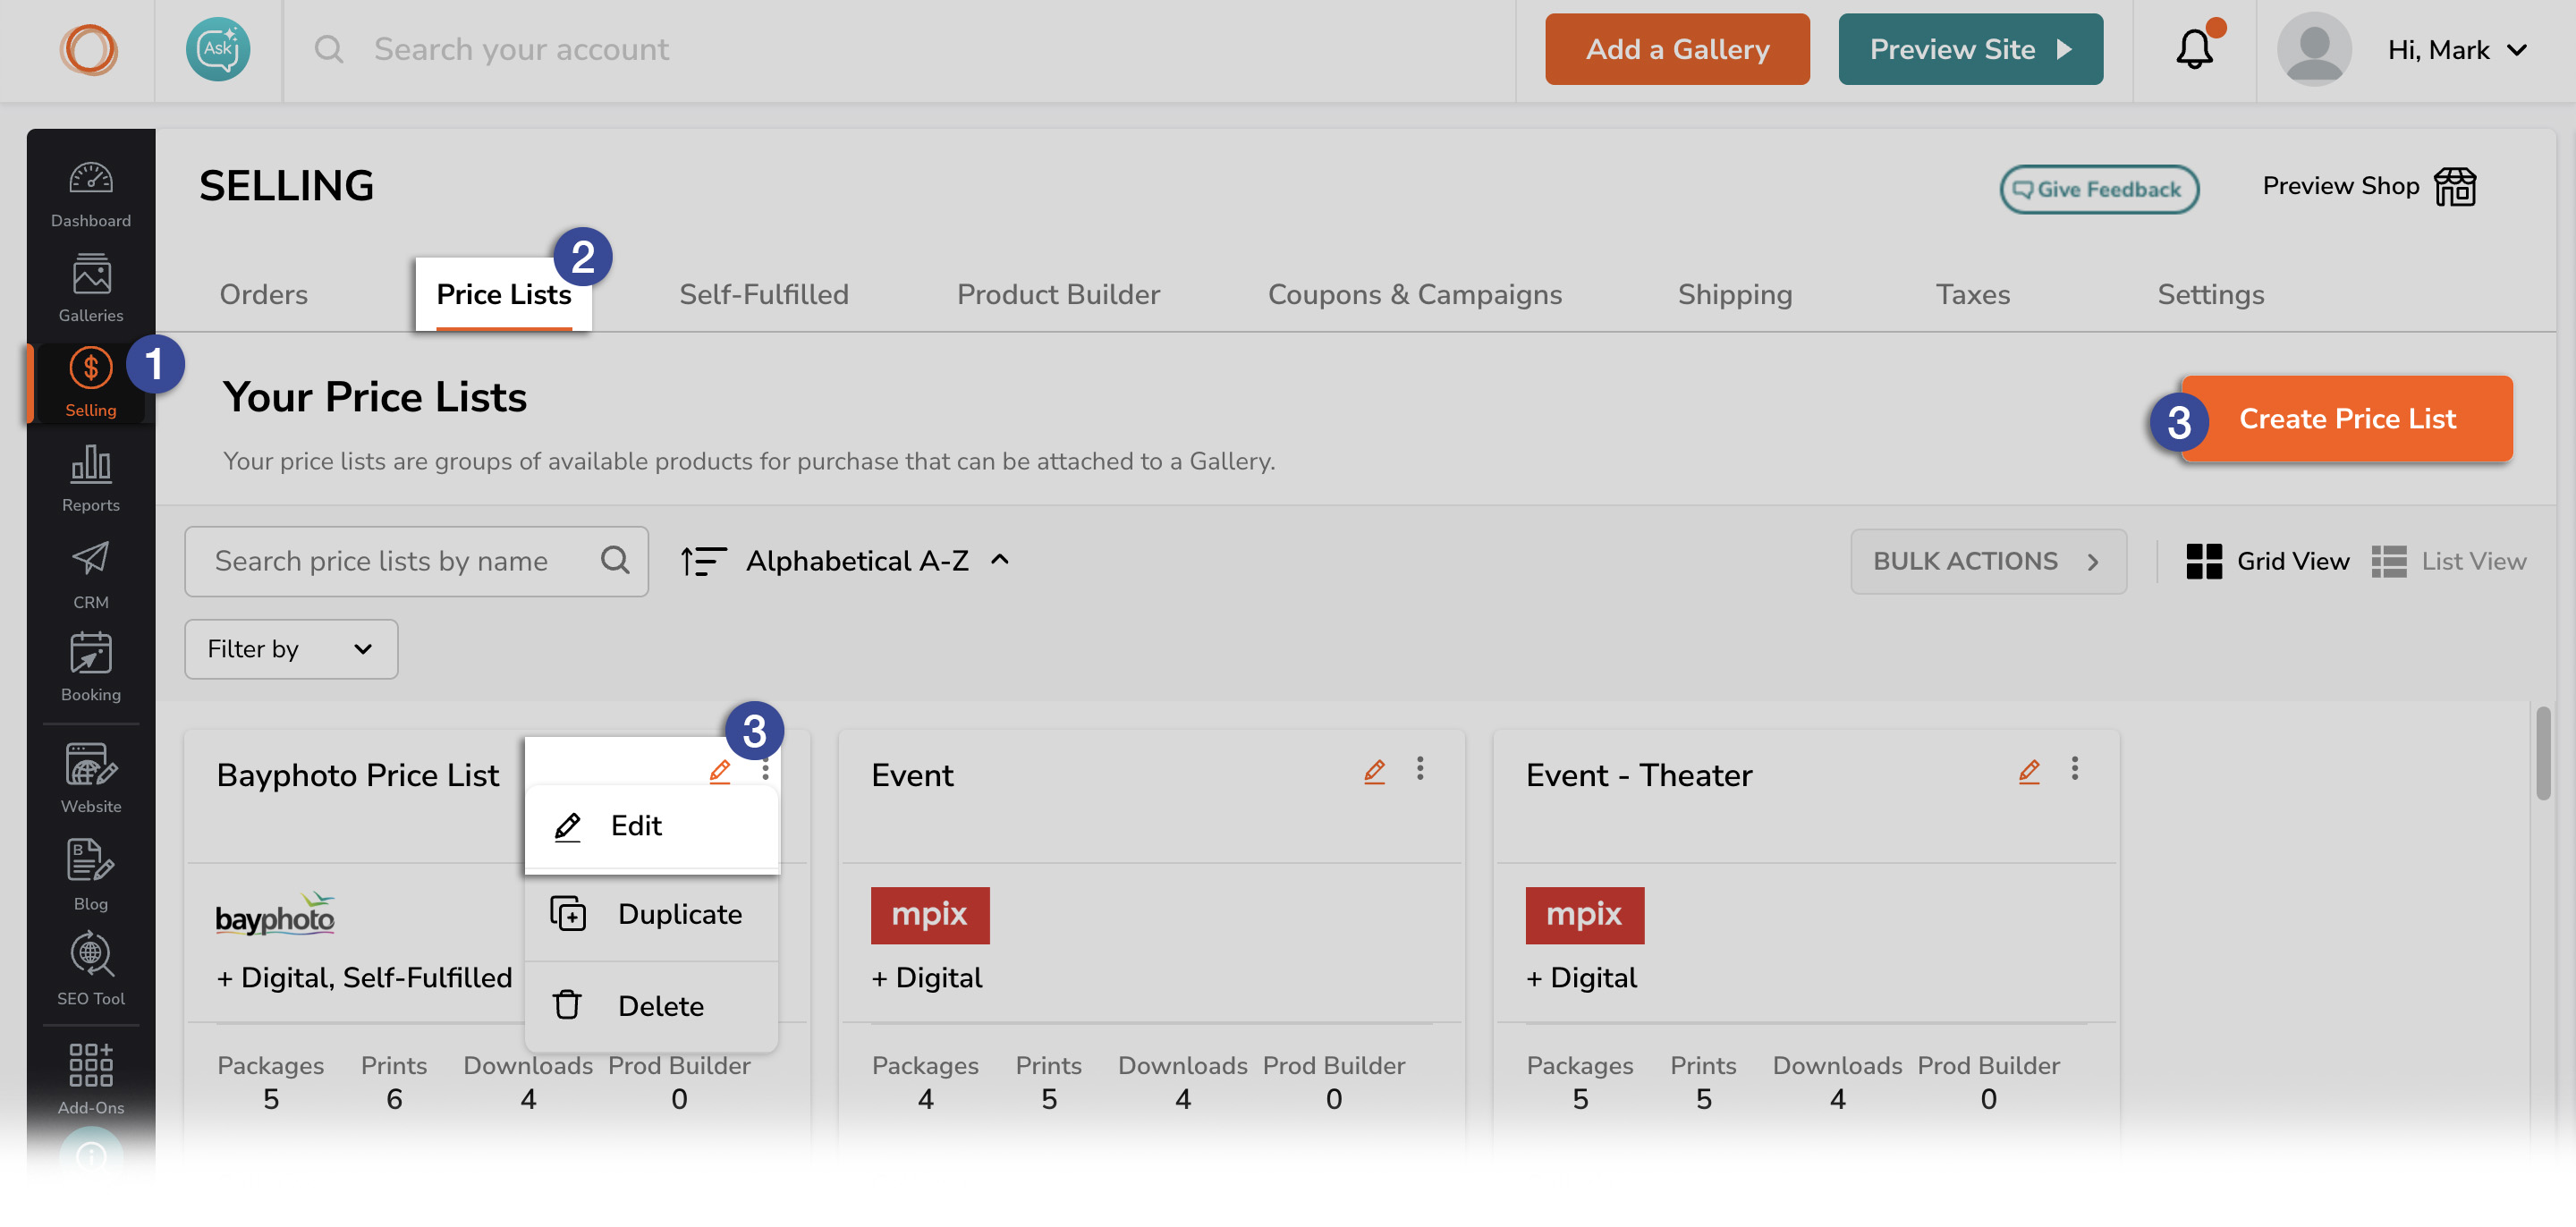Click the edit pencil on Event card

pos(1374,771)
